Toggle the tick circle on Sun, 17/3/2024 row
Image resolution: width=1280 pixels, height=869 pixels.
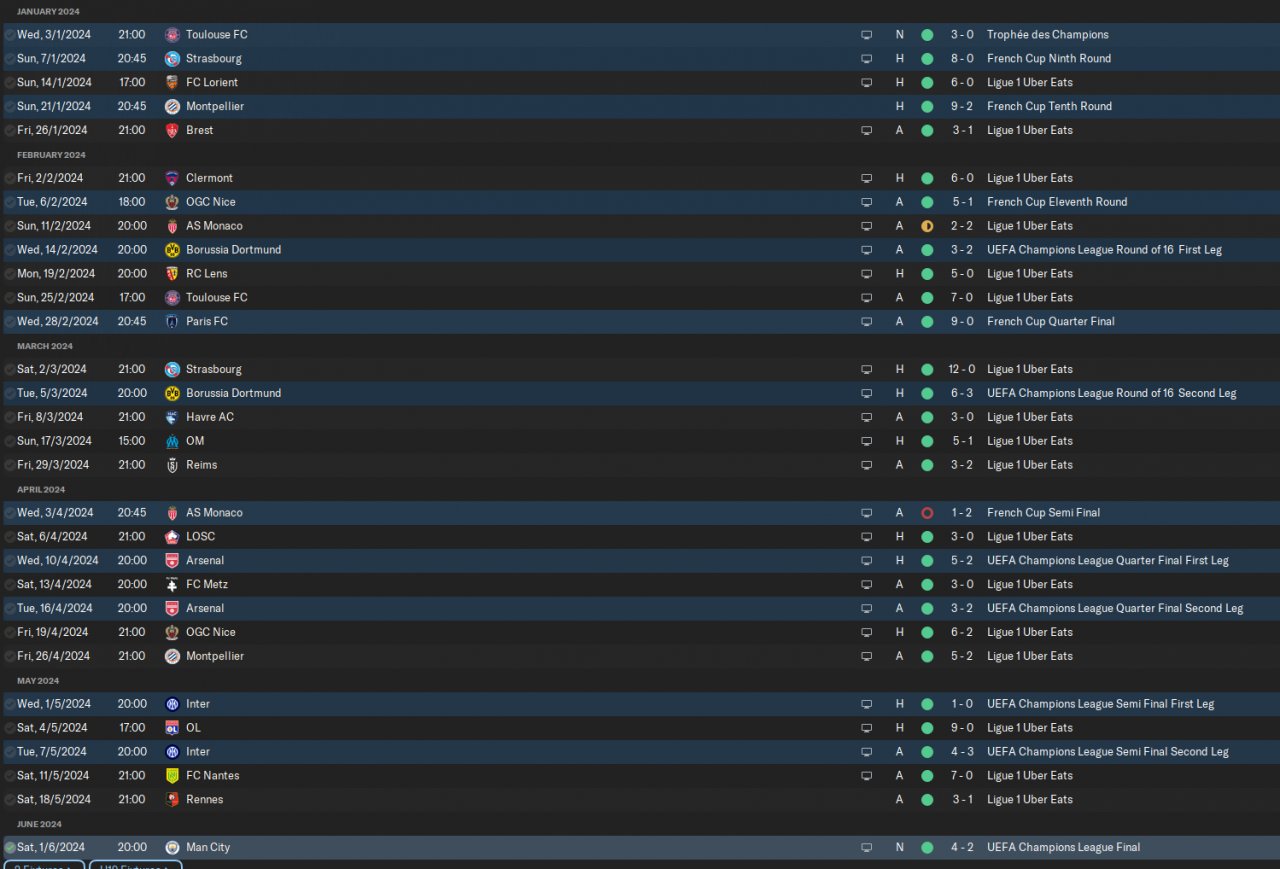coord(10,441)
